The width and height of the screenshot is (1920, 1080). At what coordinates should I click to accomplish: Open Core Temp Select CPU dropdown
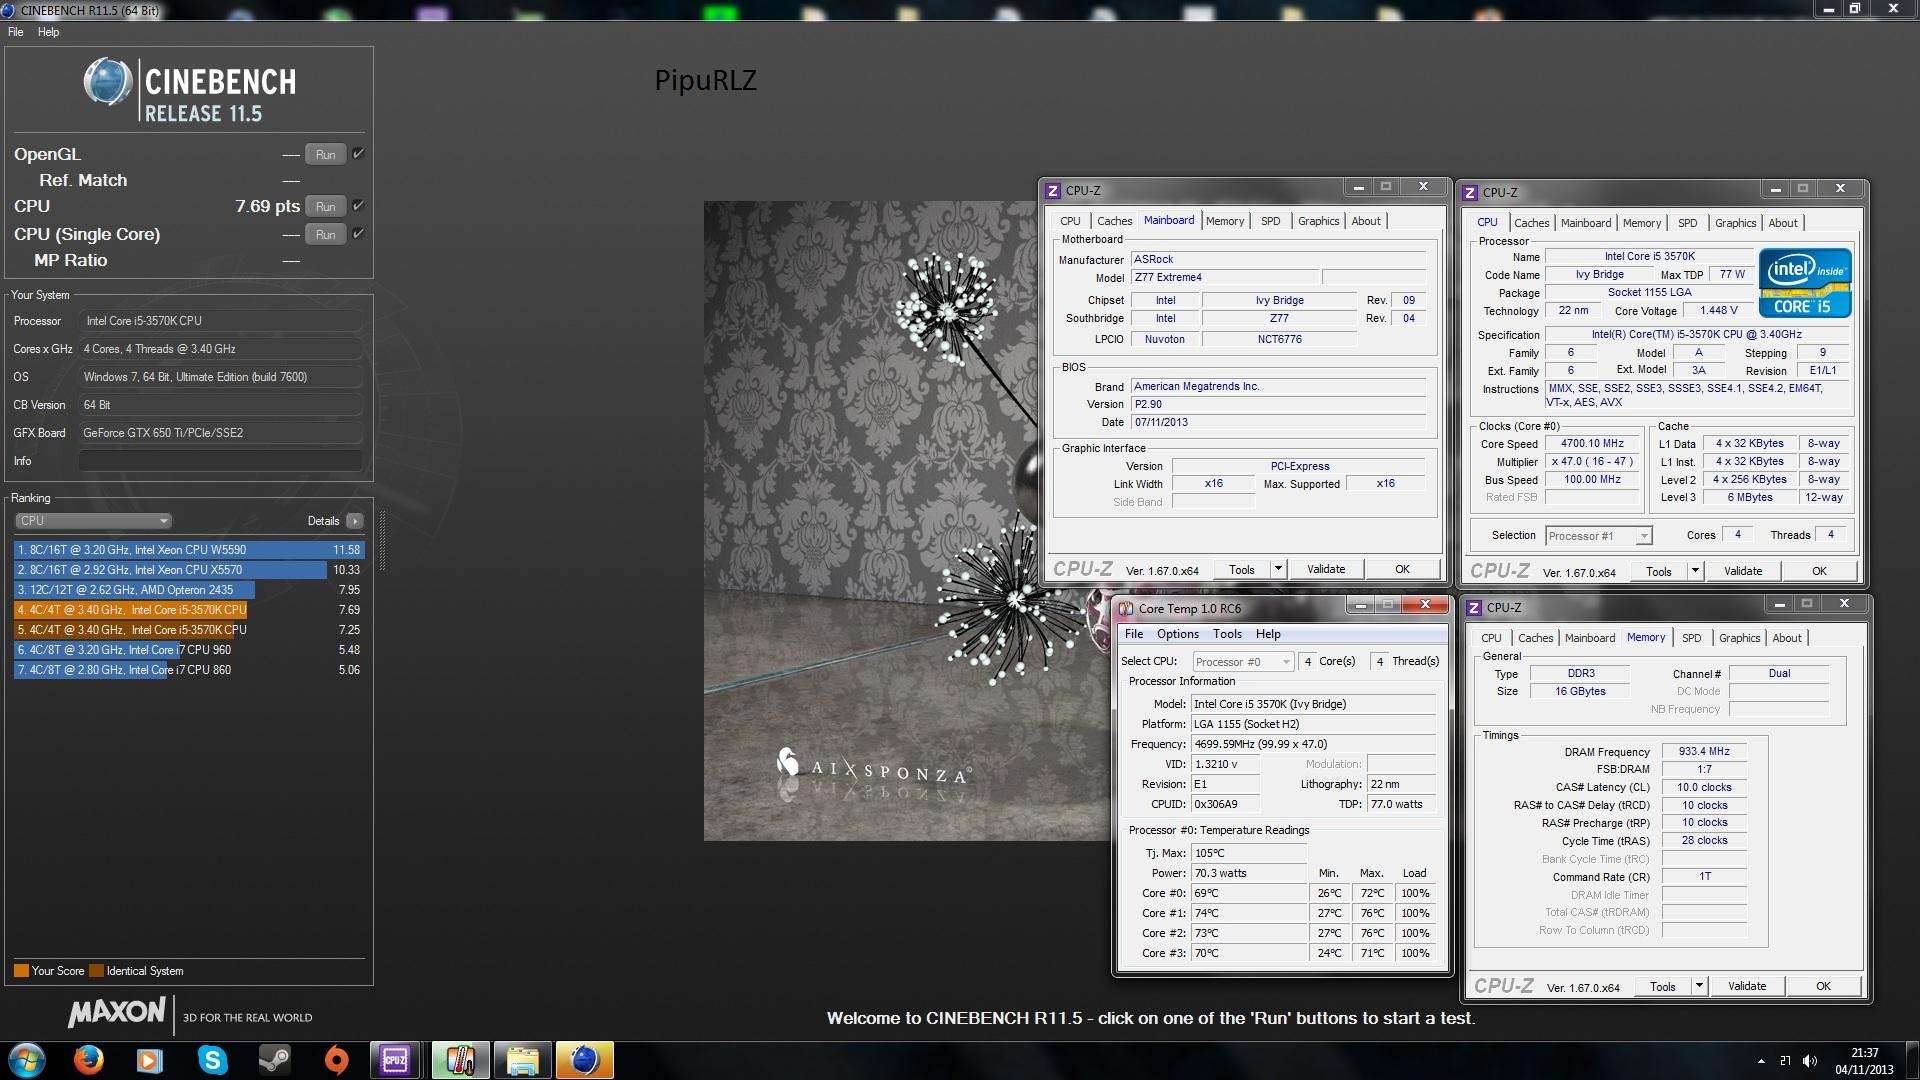(x=1243, y=662)
